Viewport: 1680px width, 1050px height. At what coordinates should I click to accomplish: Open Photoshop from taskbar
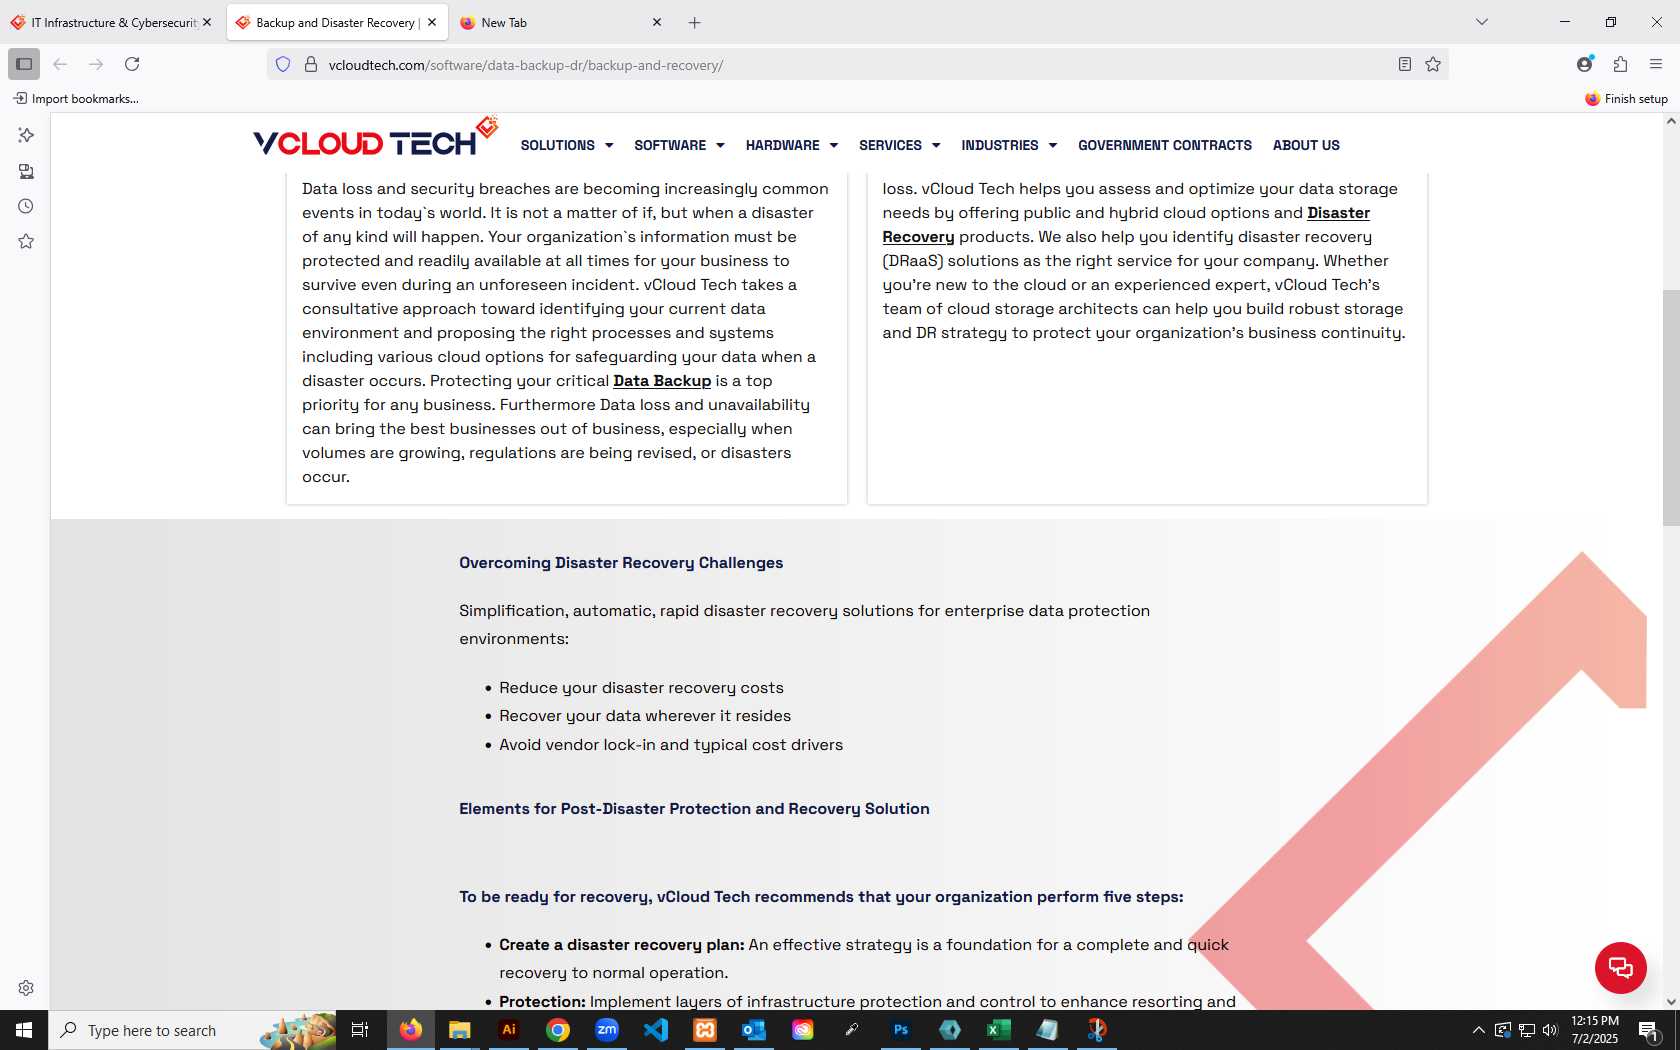(901, 1029)
